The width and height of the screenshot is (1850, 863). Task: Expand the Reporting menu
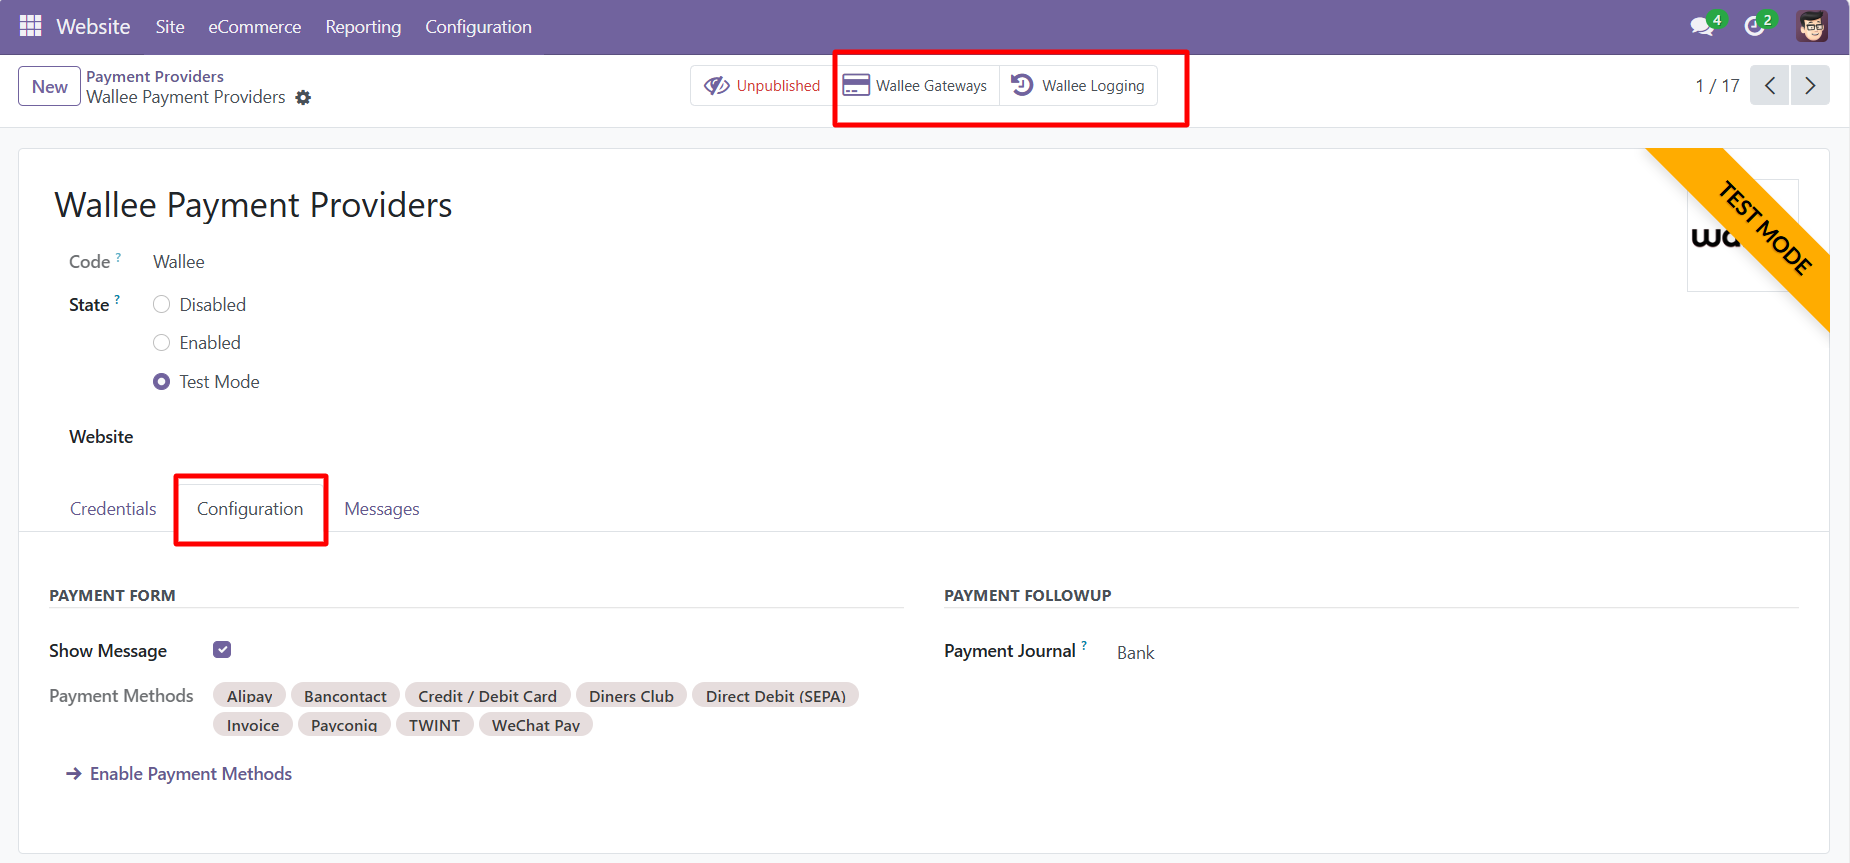point(363,27)
